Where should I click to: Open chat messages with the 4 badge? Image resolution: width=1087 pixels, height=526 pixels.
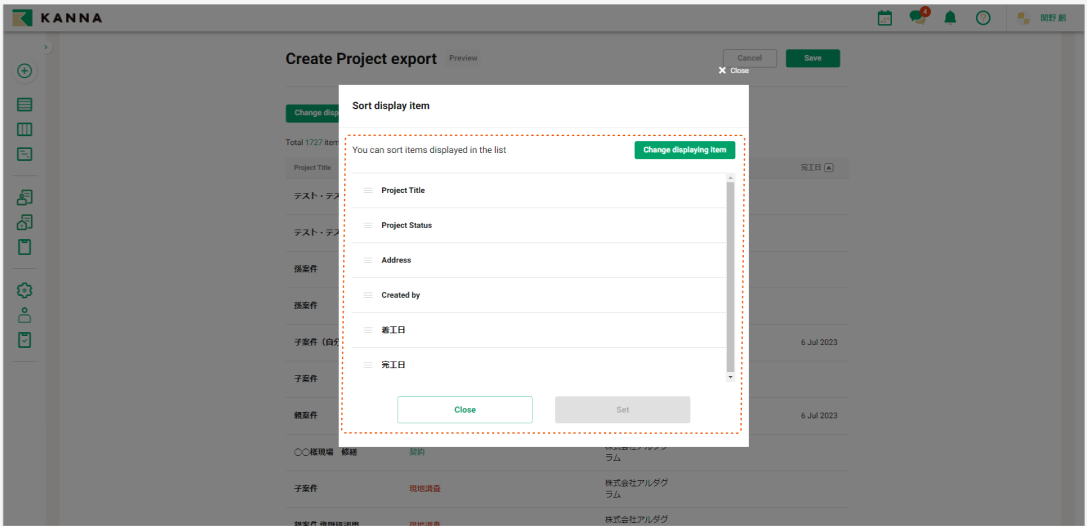click(x=917, y=18)
